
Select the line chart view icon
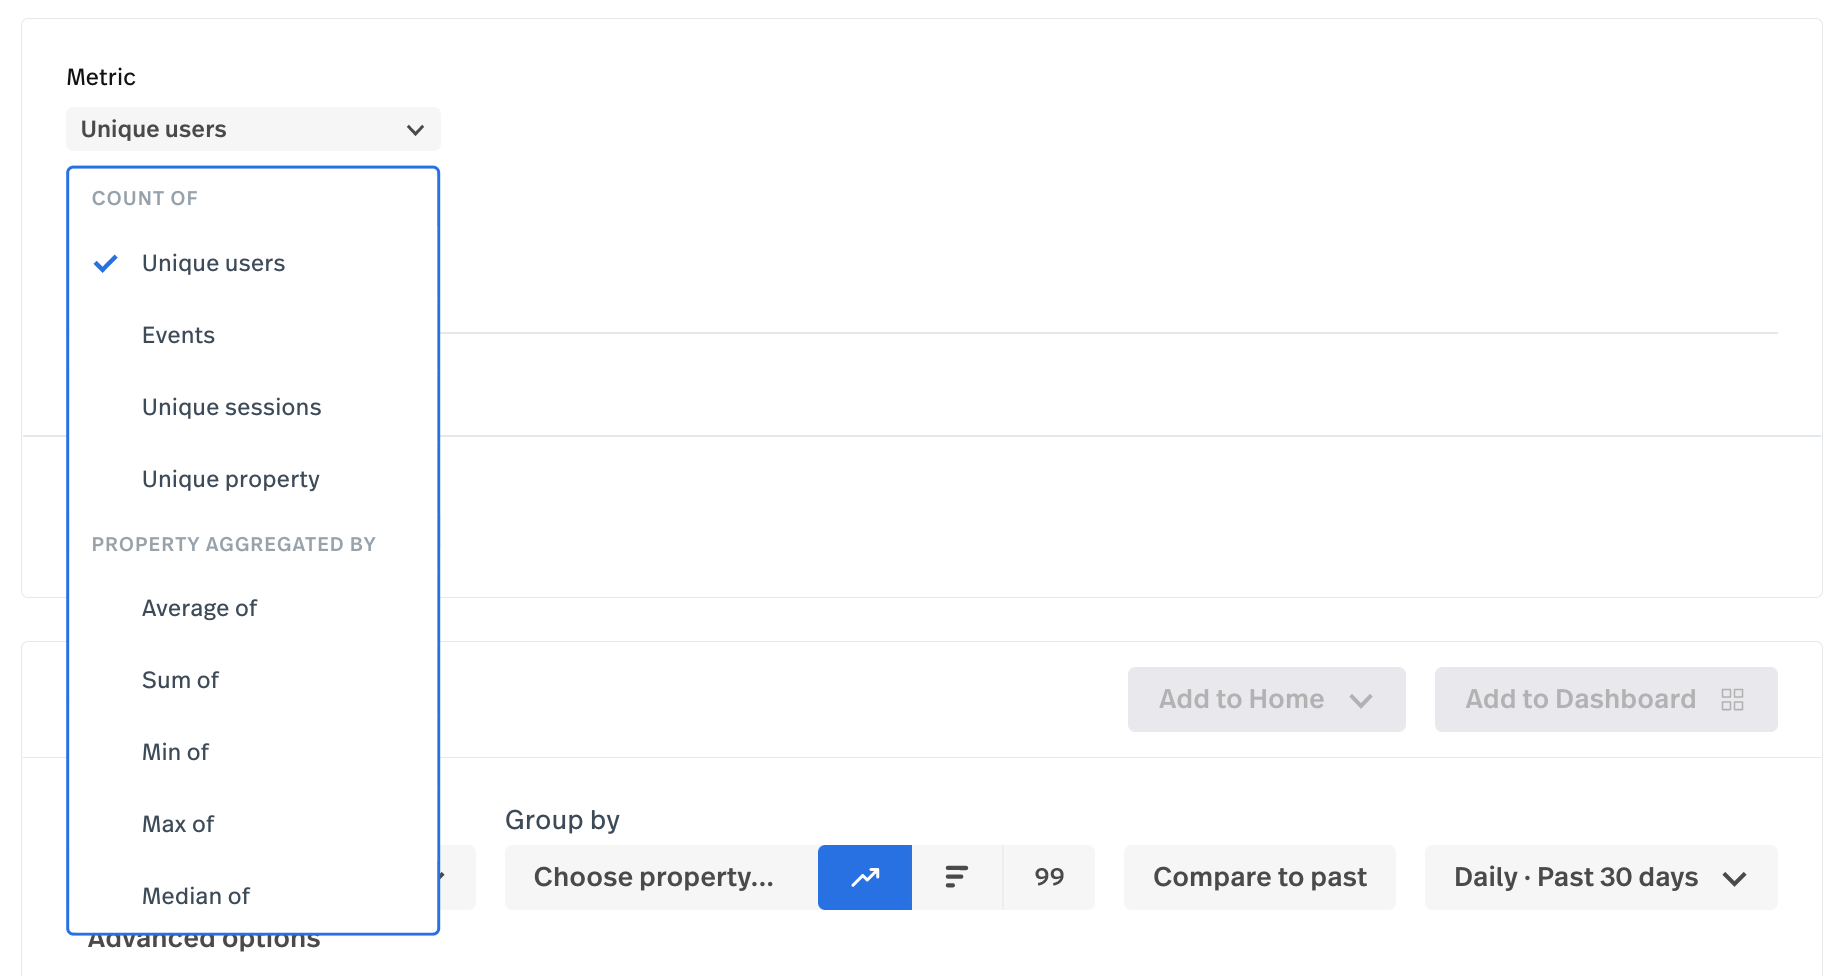(x=865, y=877)
